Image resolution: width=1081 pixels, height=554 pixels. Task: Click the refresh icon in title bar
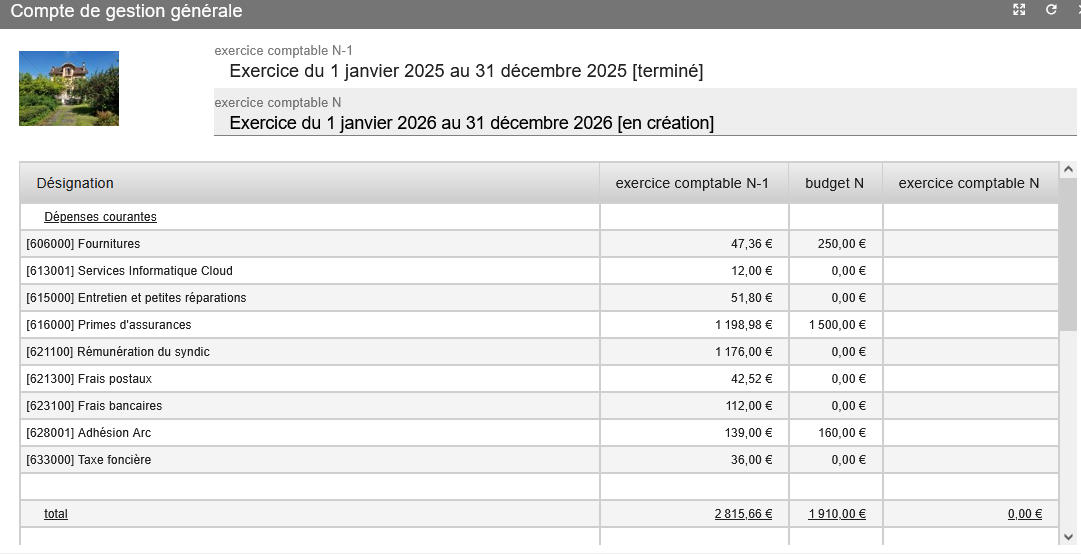tap(1051, 10)
